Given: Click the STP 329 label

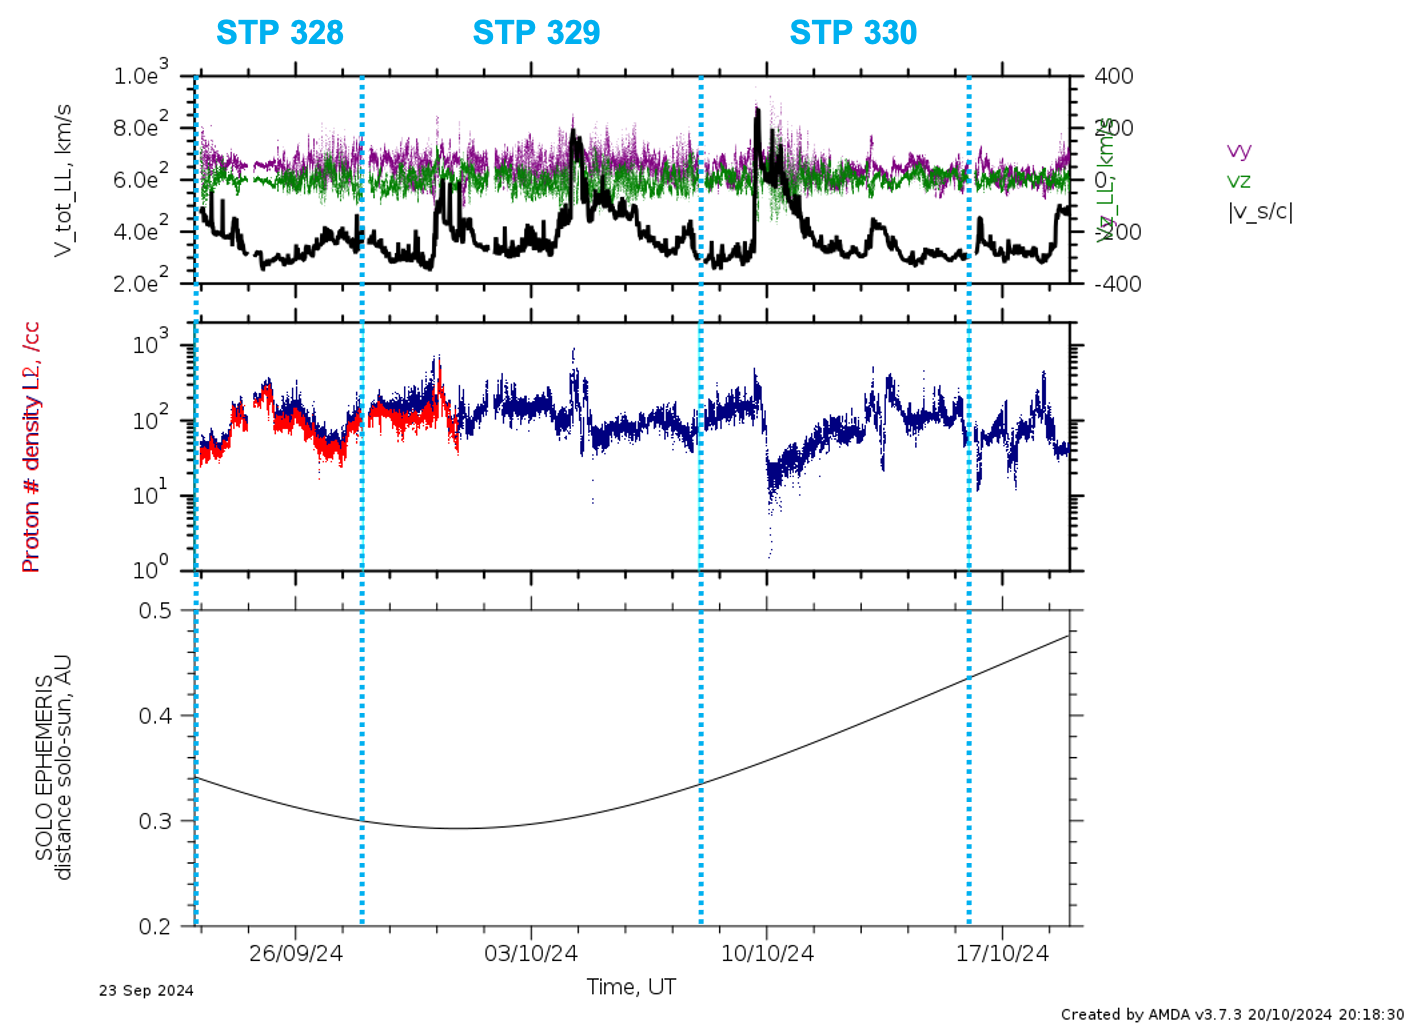Looking at the screenshot, I should pyautogui.click(x=536, y=32).
